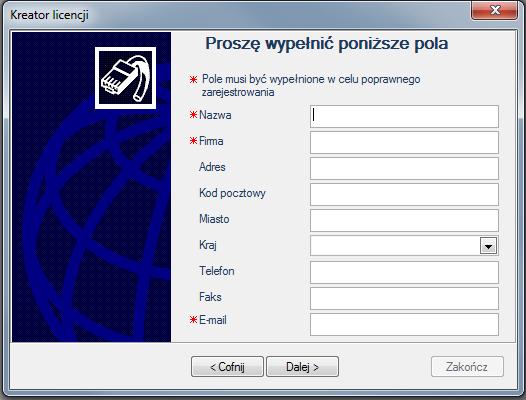Image resolution: width=526 pixels, height=400 pixels.
Task: Go back with the Cofnij button
Action: pos(227,367)
